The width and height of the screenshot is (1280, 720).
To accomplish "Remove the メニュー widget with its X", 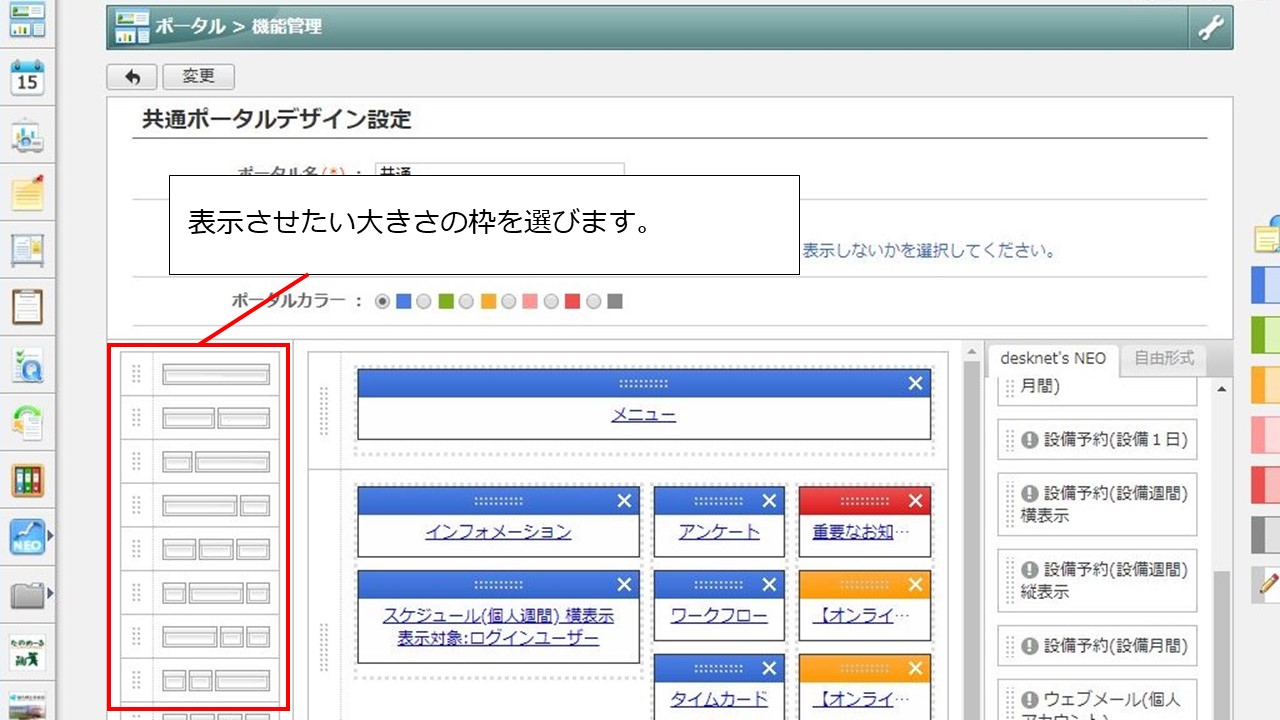I will point(915,383).
